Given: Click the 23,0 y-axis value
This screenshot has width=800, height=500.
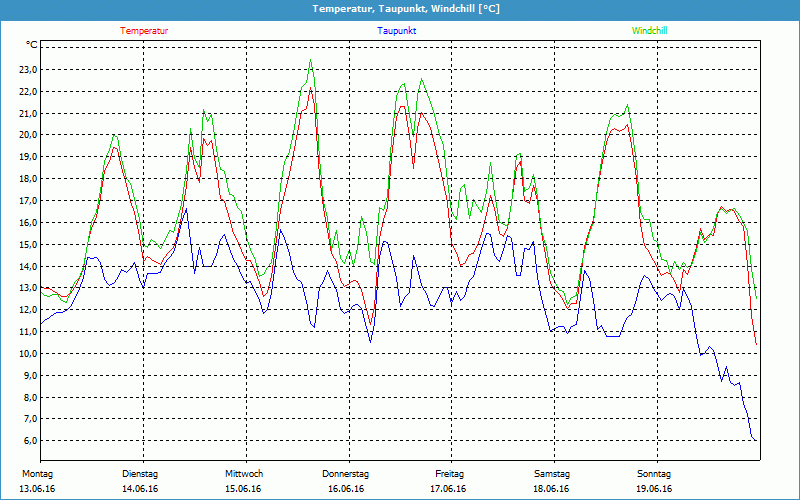Looking at the screenshot, I should pyautogui.click(x=28, y=70).
